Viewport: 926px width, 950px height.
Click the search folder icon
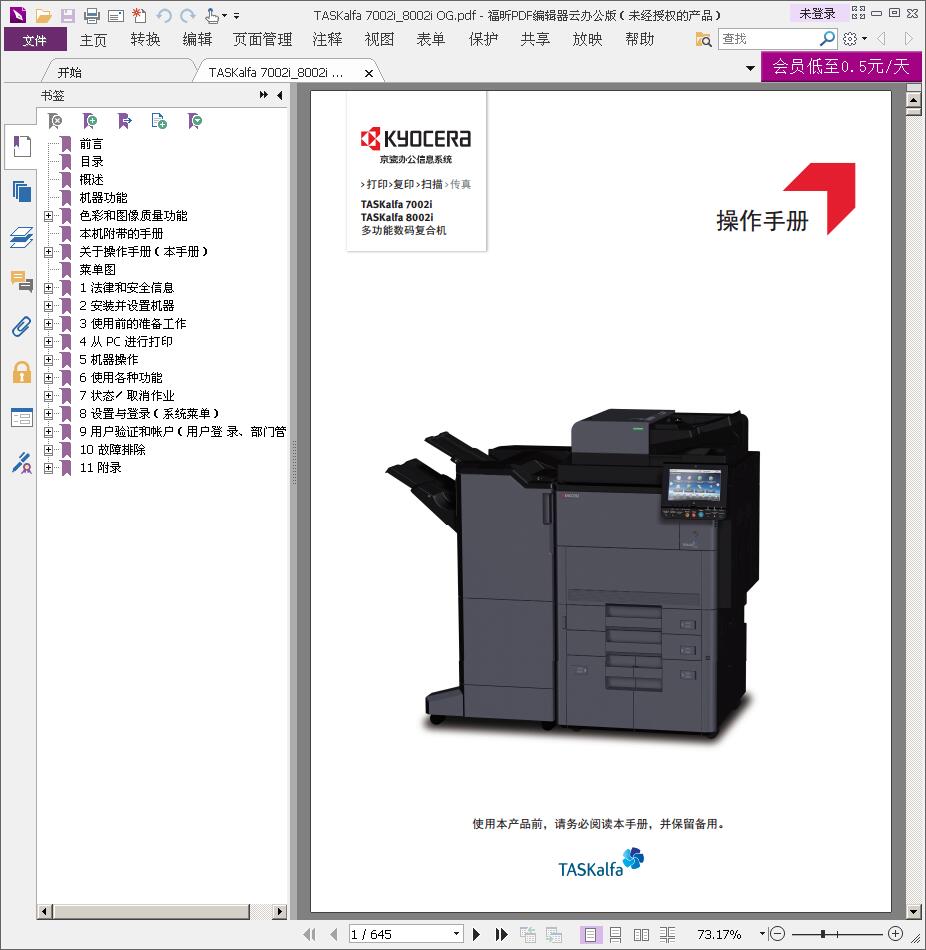pos(703,39)
